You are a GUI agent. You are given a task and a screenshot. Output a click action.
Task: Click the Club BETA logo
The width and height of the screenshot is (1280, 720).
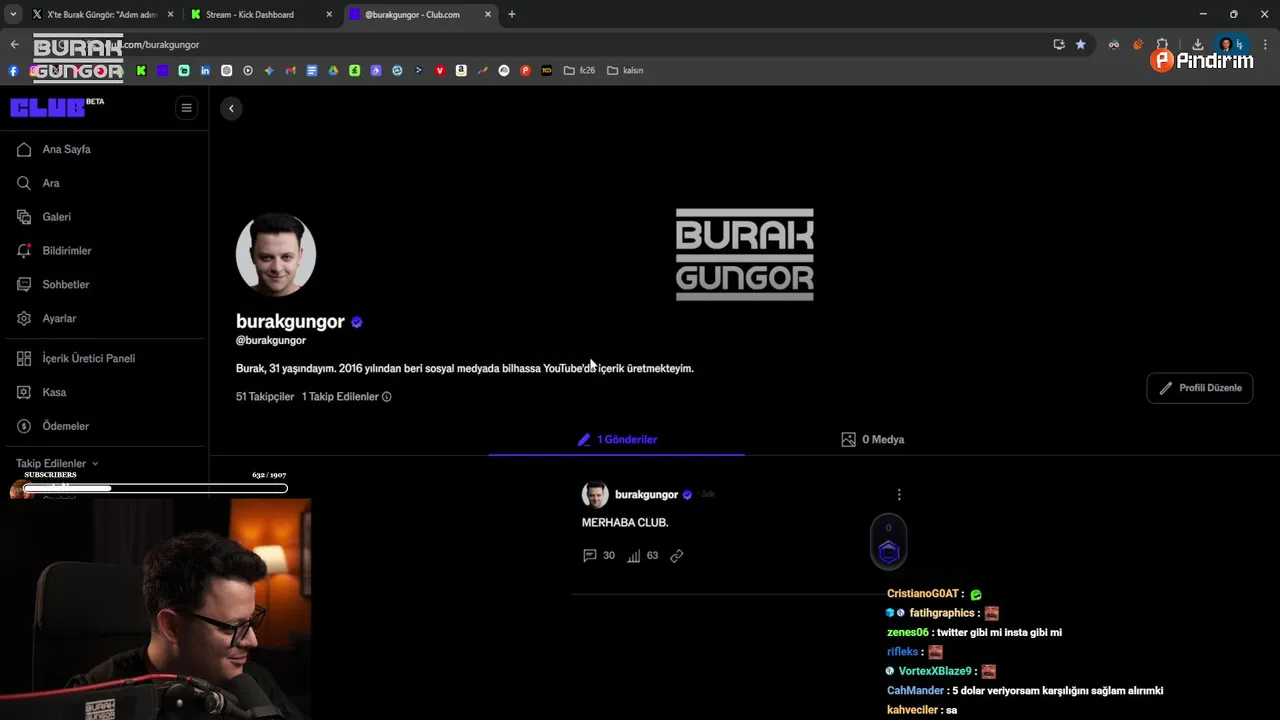pos(57,107)
